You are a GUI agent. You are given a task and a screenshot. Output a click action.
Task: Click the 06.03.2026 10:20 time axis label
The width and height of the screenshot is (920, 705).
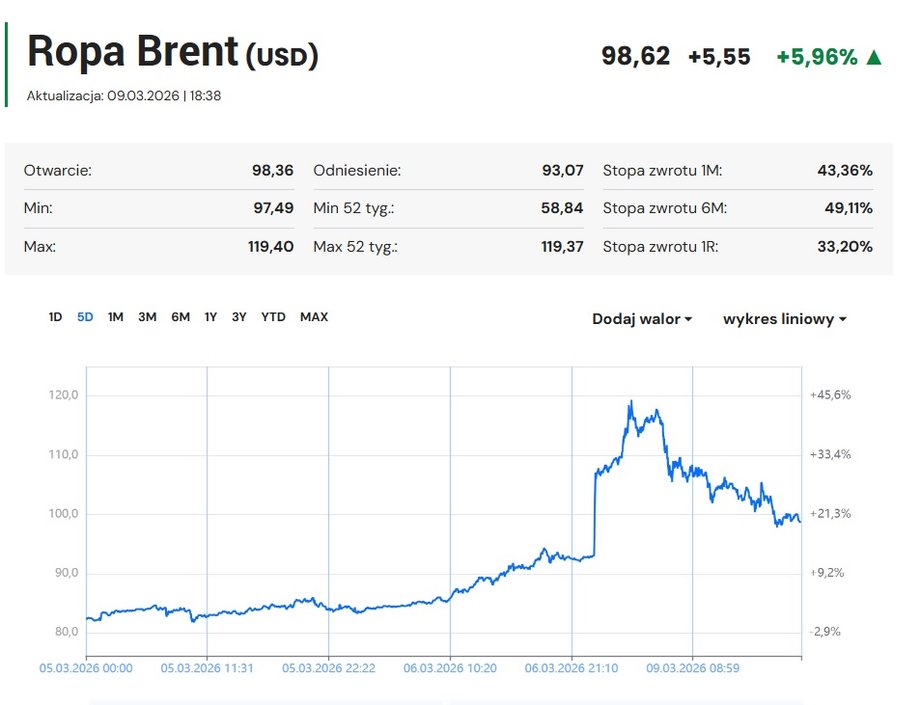[450, 668]
